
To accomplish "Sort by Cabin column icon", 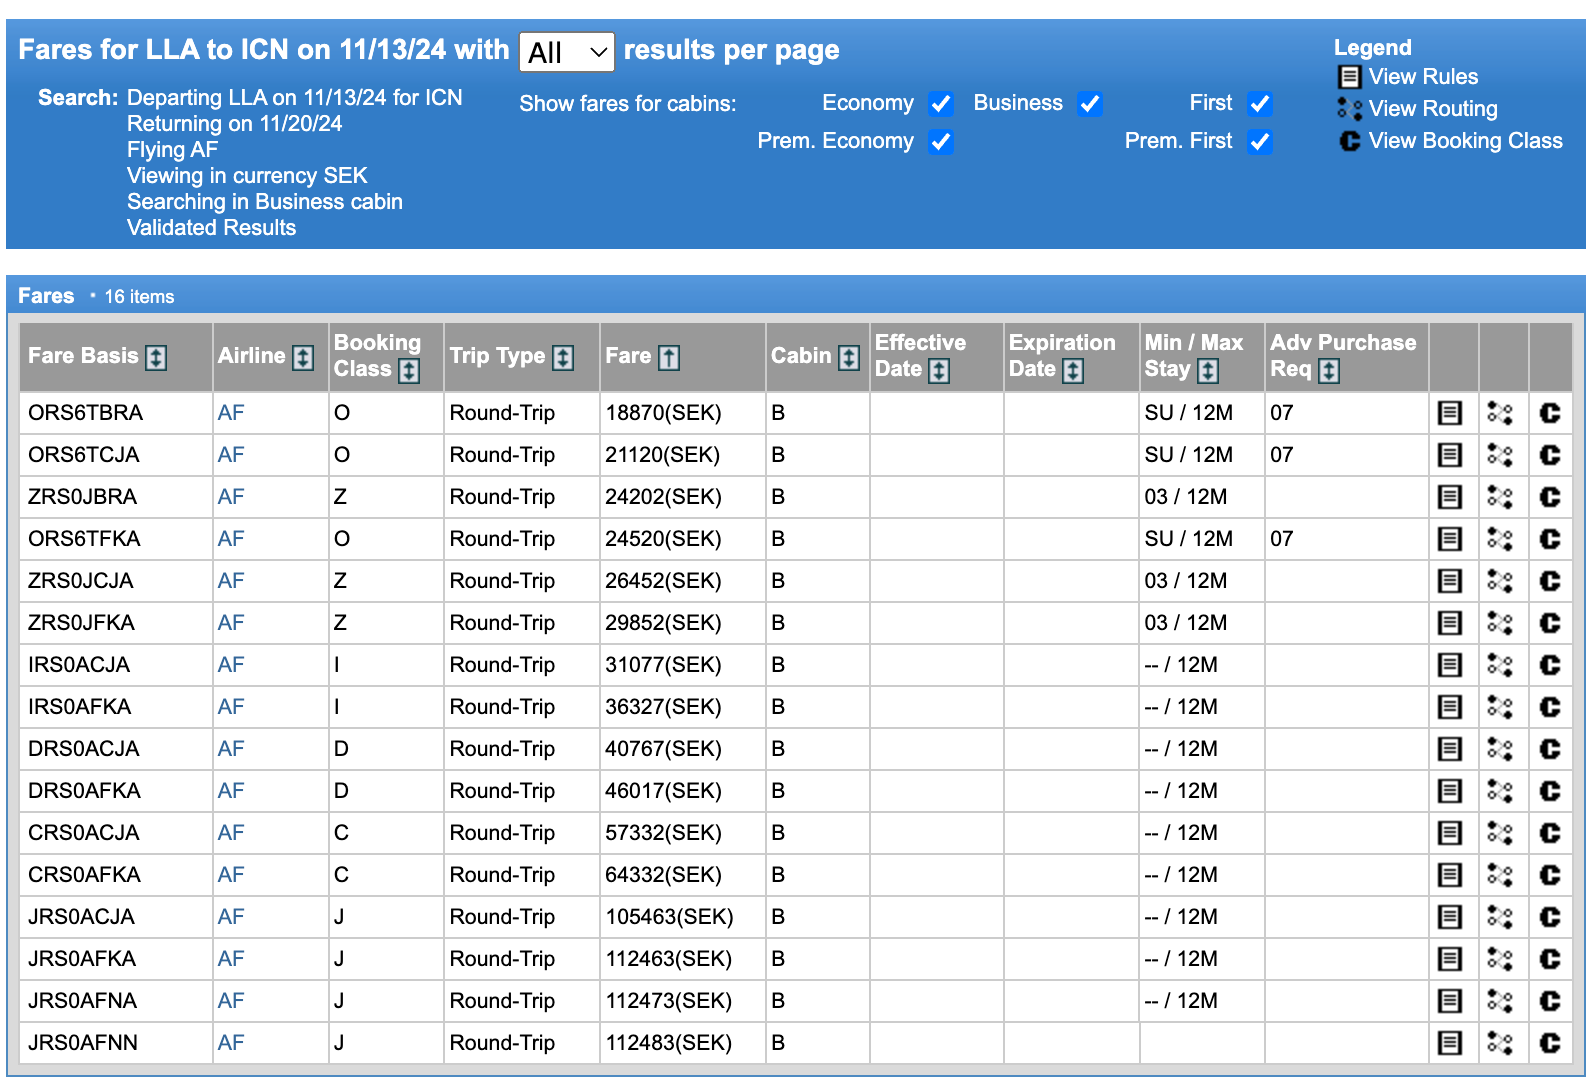I will [x=849, y=357].
